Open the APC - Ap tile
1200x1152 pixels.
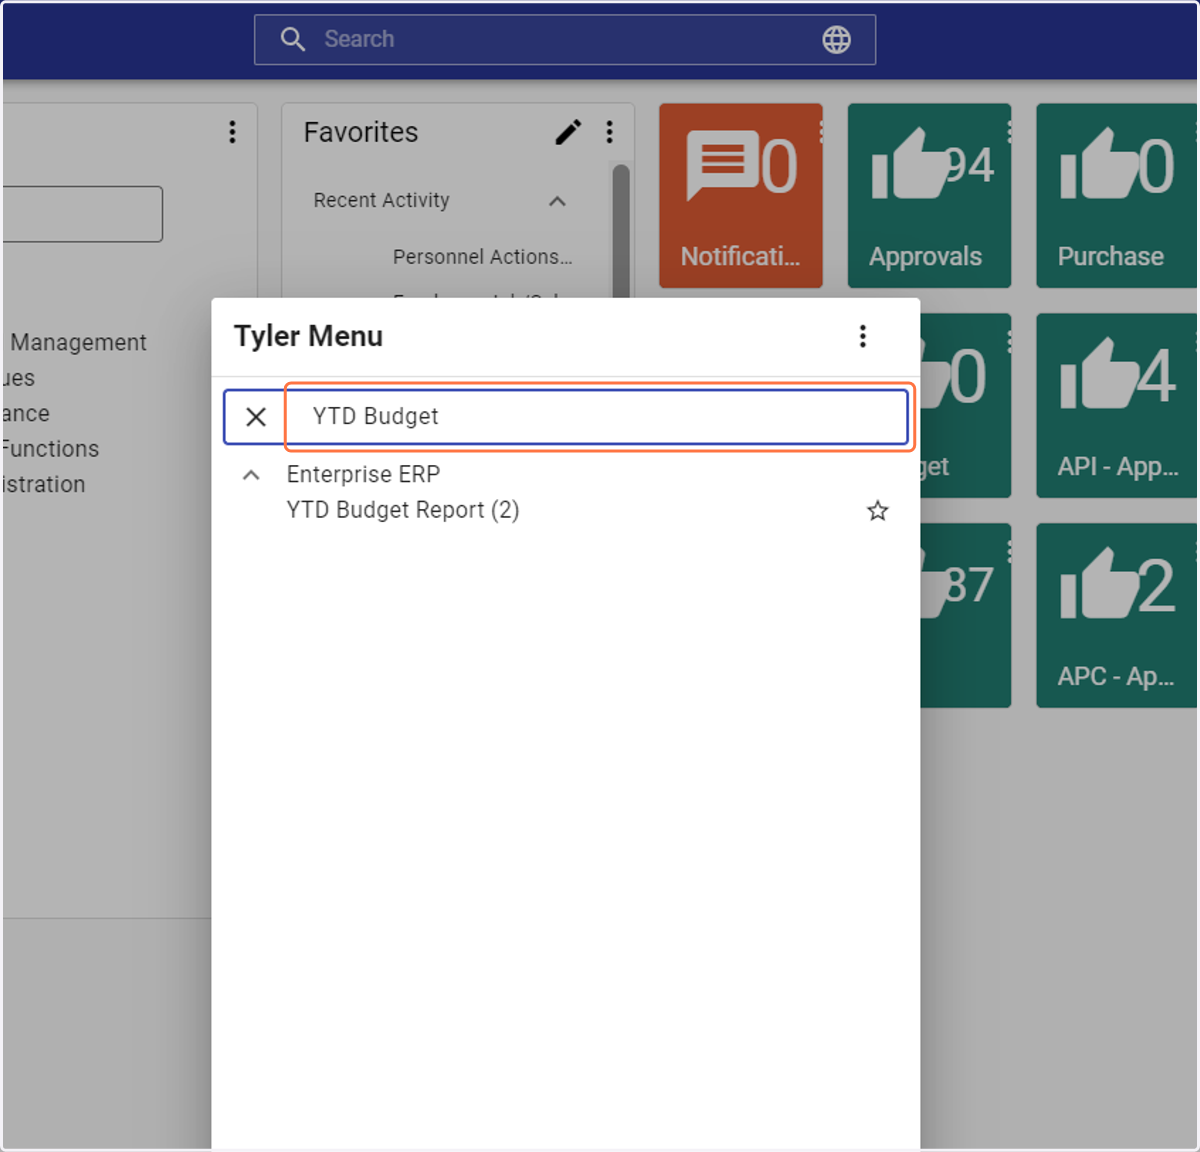[x=1116, y=616]
